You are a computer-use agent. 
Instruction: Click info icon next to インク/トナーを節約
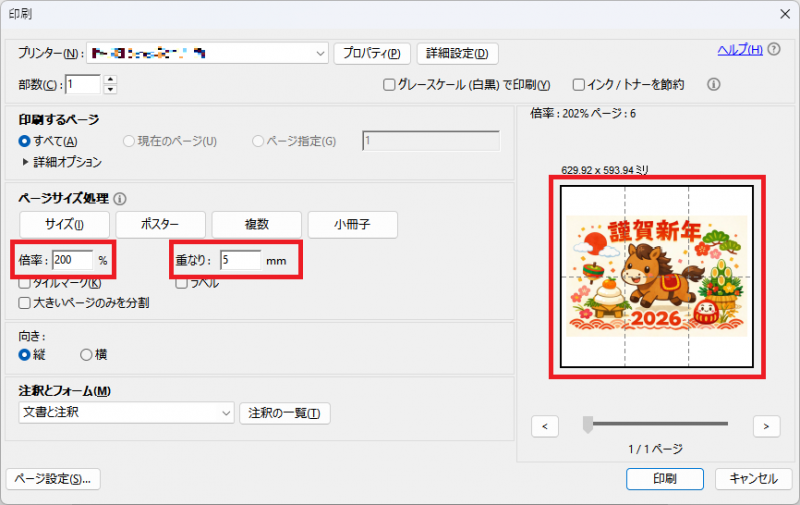click(714, 85)
